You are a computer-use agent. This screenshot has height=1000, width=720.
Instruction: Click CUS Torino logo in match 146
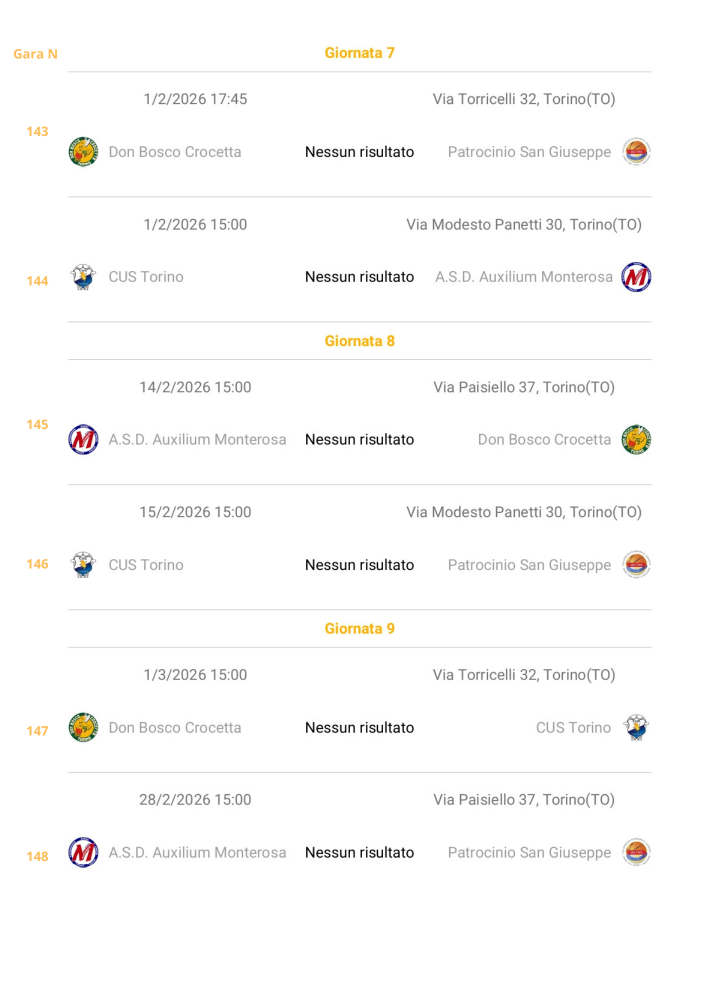pos(83,565)
